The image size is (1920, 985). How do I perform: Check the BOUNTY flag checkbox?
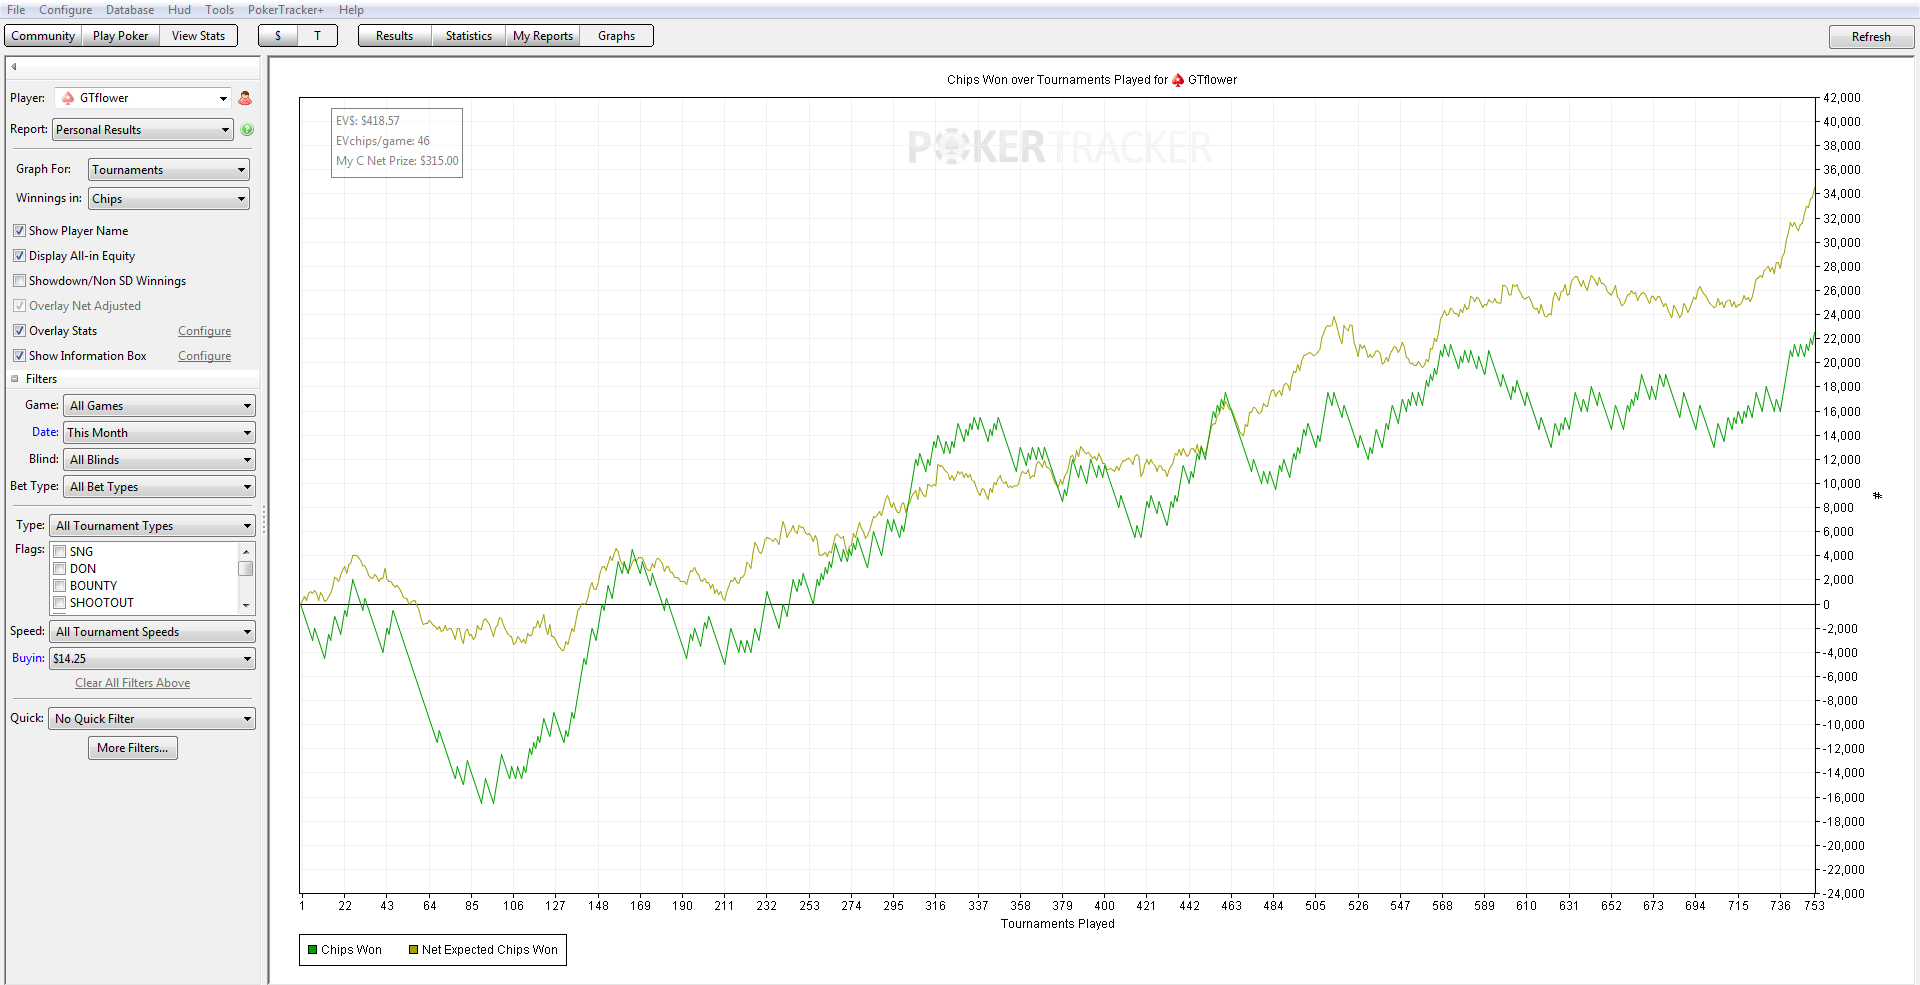pyautogui.click(x=60, y=586)
